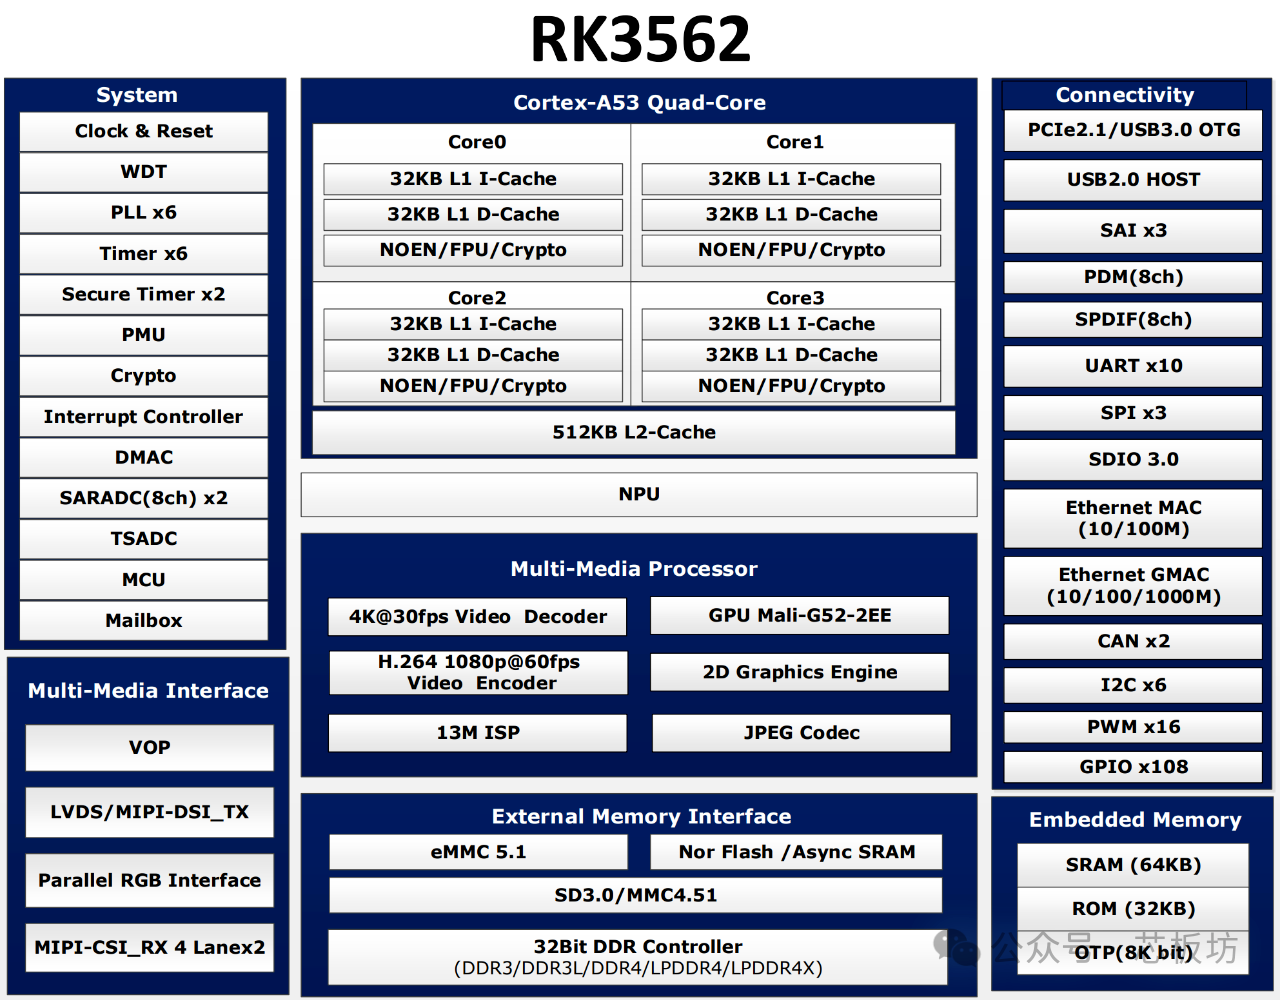The height and width of the screenshot is (1000, 1280).
Task: Select the VOP block
Action: pyautogui.click(x=149, y=748)
